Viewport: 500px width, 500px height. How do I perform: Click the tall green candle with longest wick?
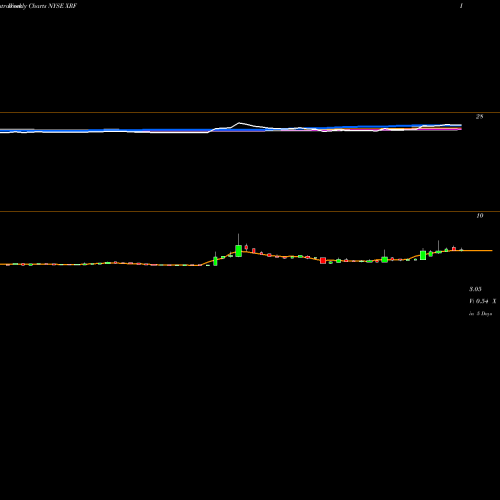coord(238,250)
